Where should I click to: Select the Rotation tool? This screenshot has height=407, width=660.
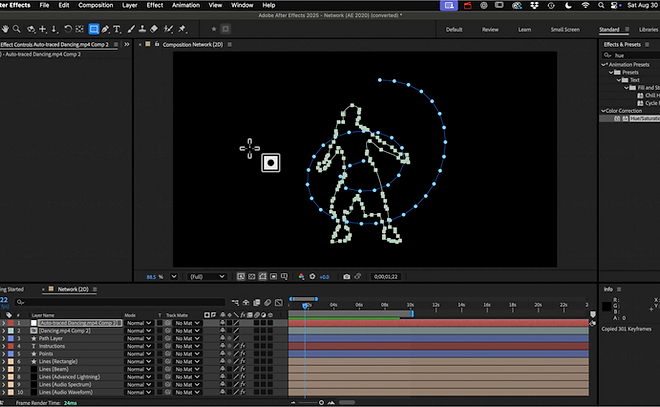point(66,29)
